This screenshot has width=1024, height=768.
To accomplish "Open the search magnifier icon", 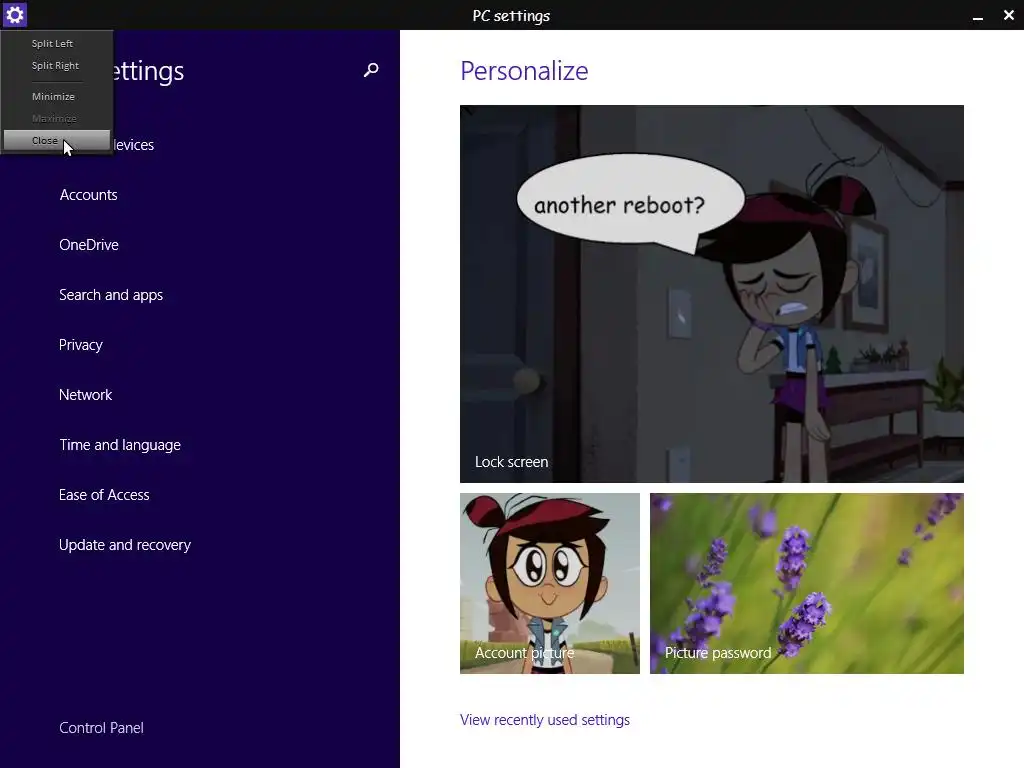I will point(371,70).
